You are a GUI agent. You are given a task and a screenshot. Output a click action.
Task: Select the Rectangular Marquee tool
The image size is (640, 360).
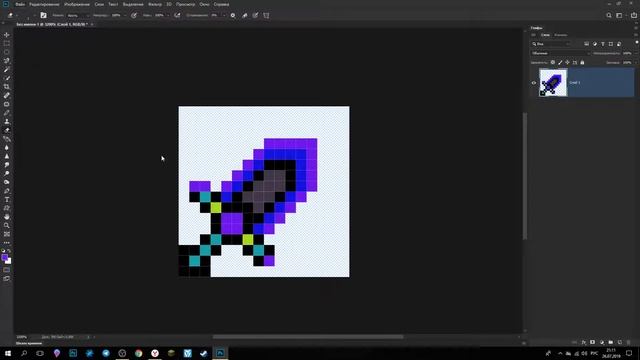(7, 43)
